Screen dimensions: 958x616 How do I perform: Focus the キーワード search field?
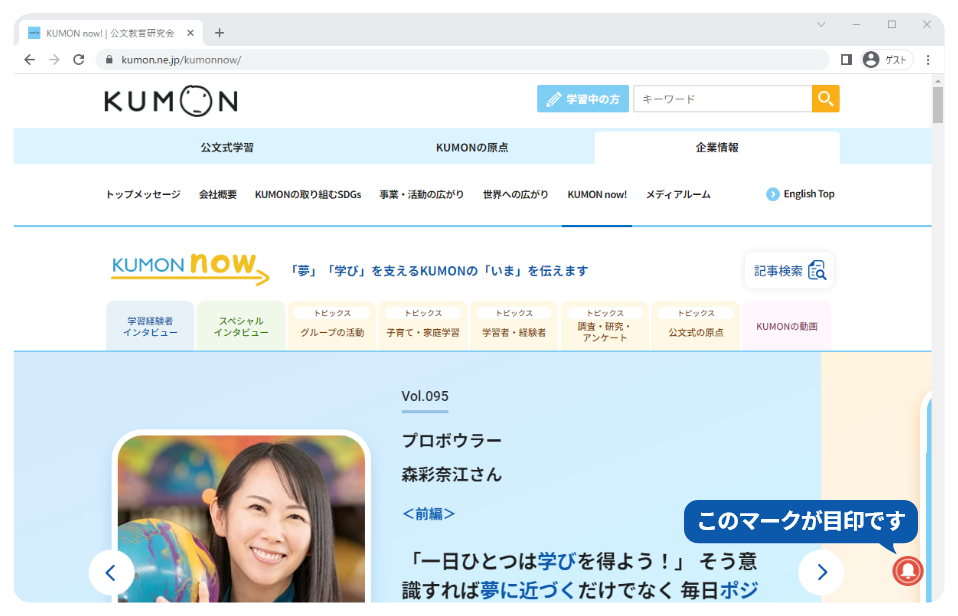[x=723, y=98]
